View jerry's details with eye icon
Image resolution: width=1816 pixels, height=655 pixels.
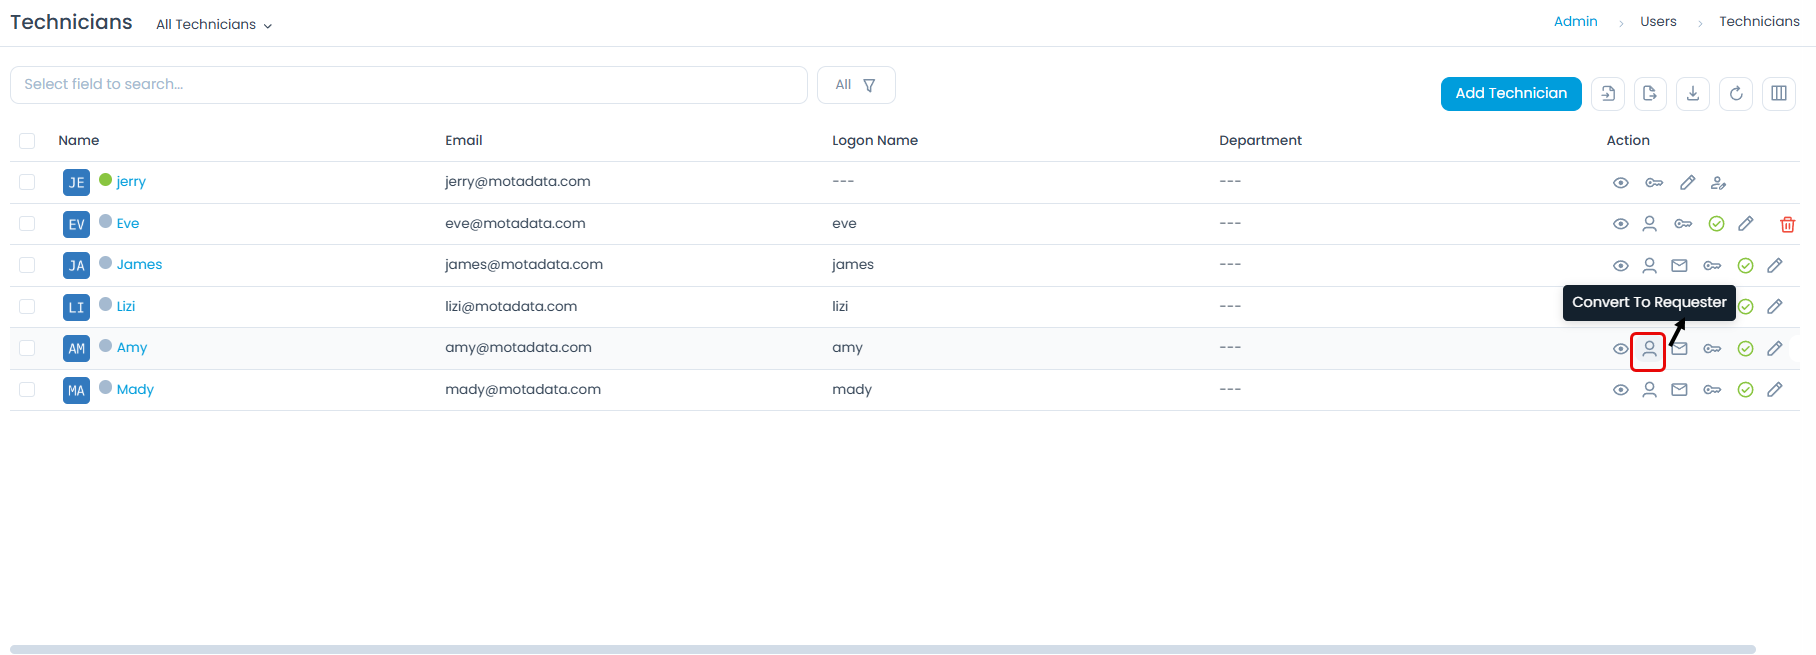pos(1621,183)
